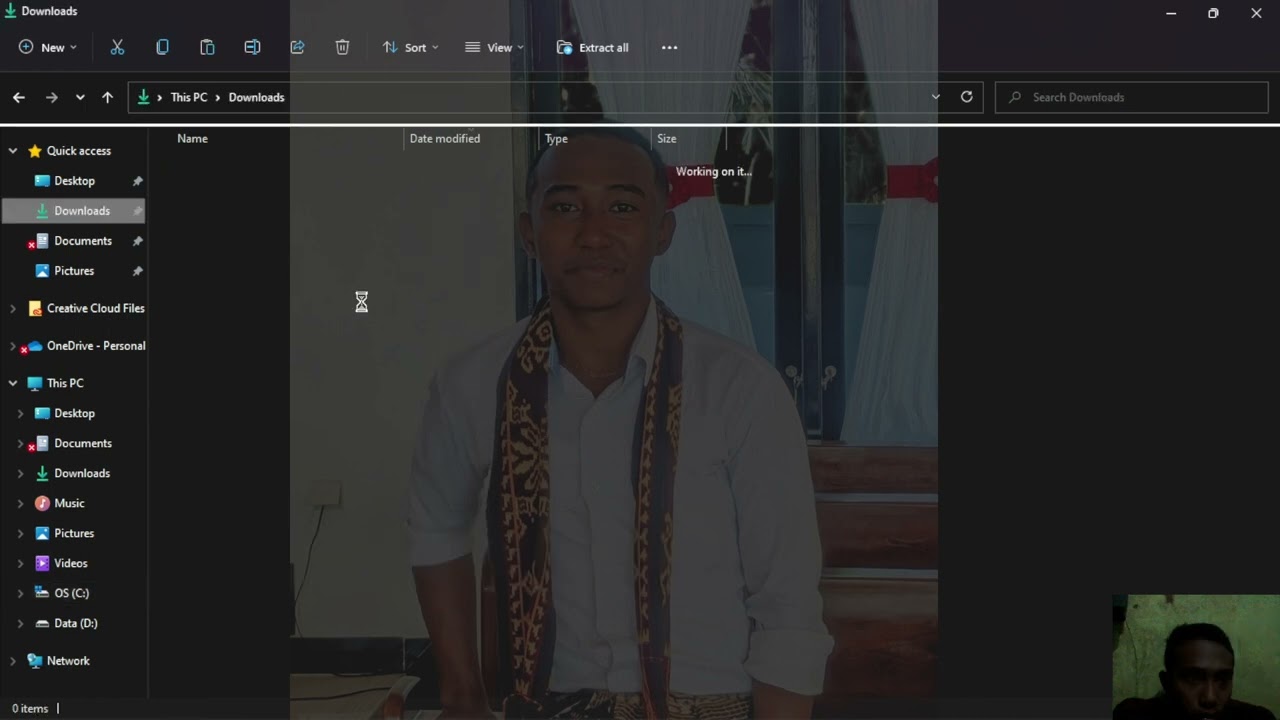Viewport: 1280px width, 720px height.
Task: Click This PC in the address breadcrumb
Action: pos(189,97)
